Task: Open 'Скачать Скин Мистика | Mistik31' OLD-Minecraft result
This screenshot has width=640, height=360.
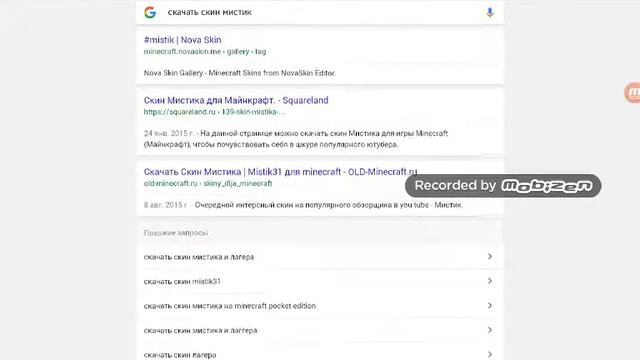Action: coord(280,172)
